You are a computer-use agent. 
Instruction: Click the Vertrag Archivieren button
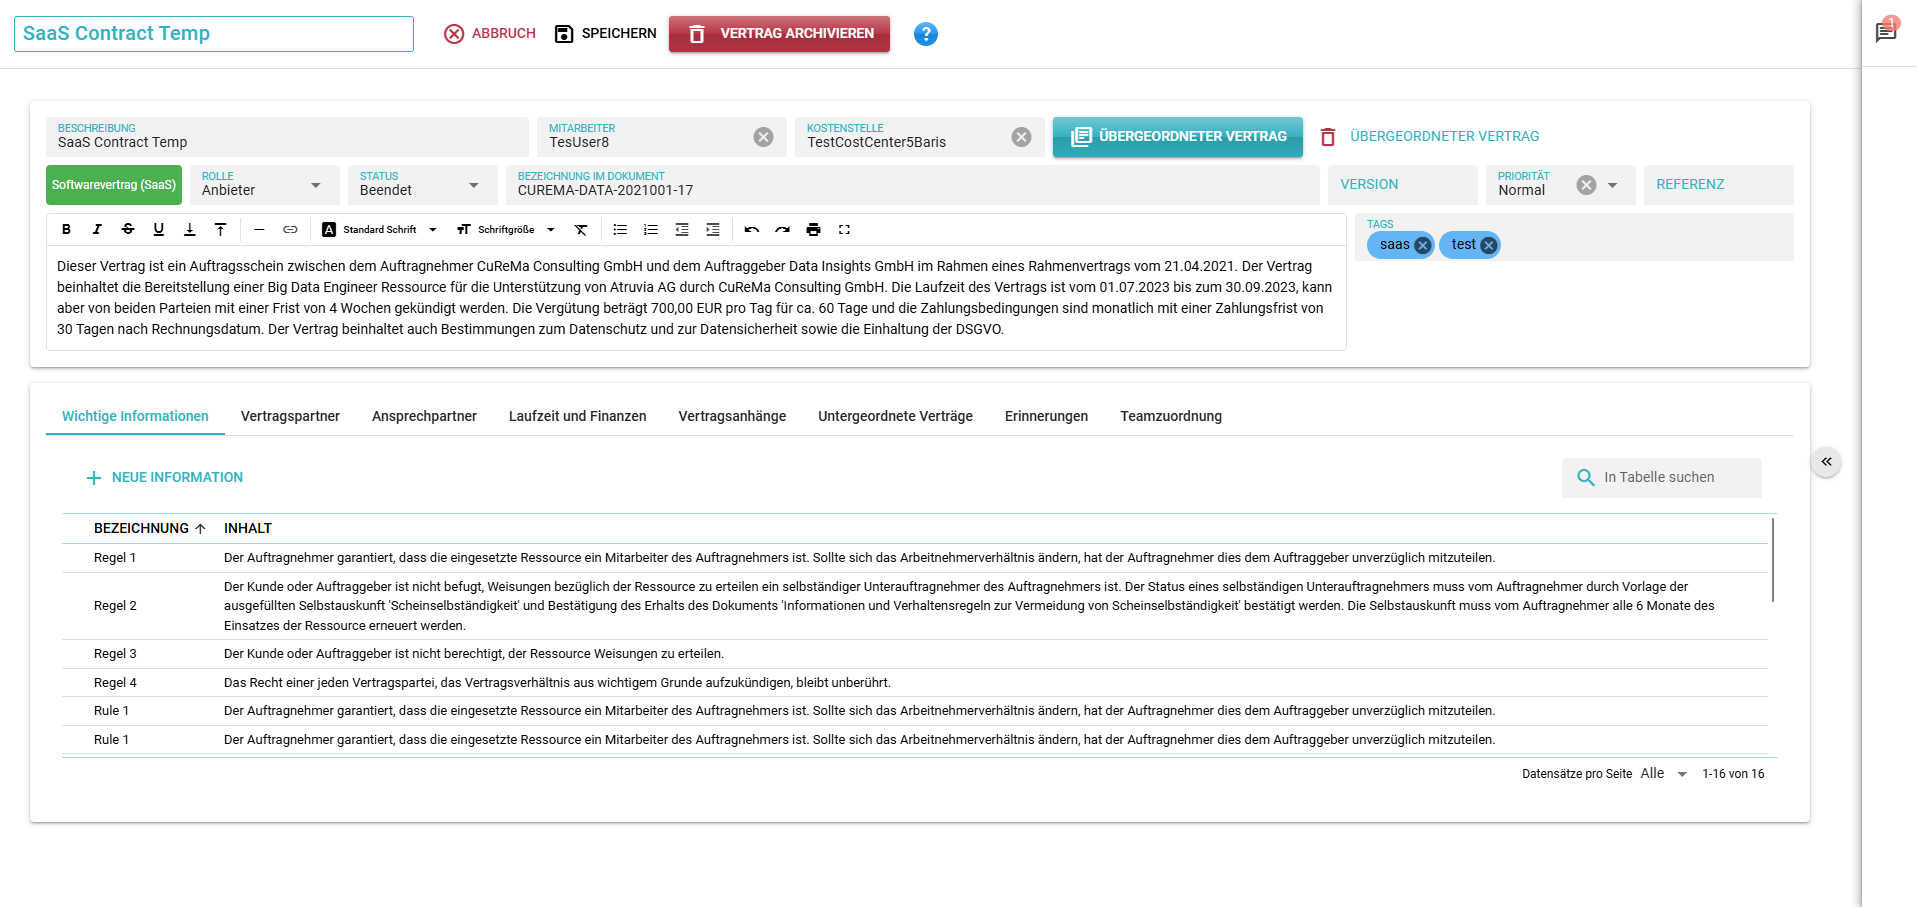779,34
